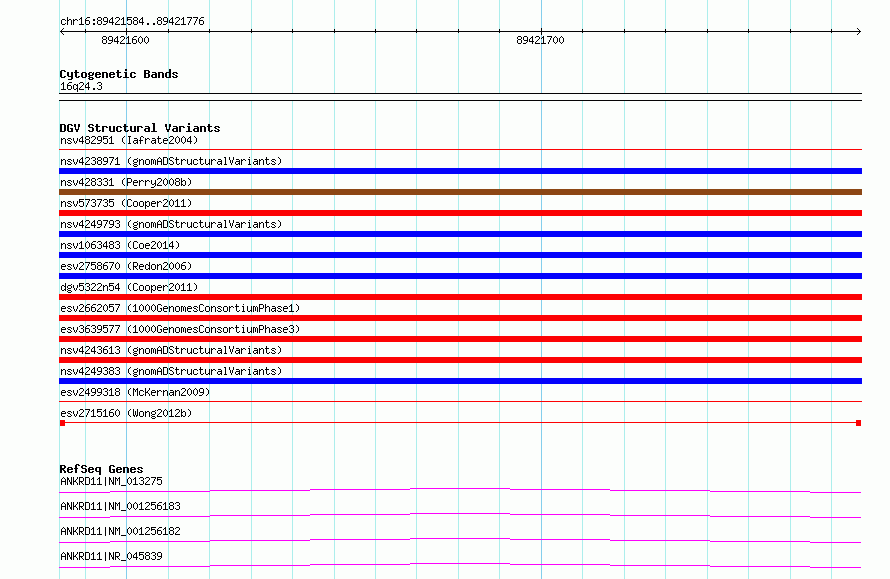Click the 89421600 ruler coordinate label
The height and width of the screenshot is (579, 890).
click(x=125, y=40)
